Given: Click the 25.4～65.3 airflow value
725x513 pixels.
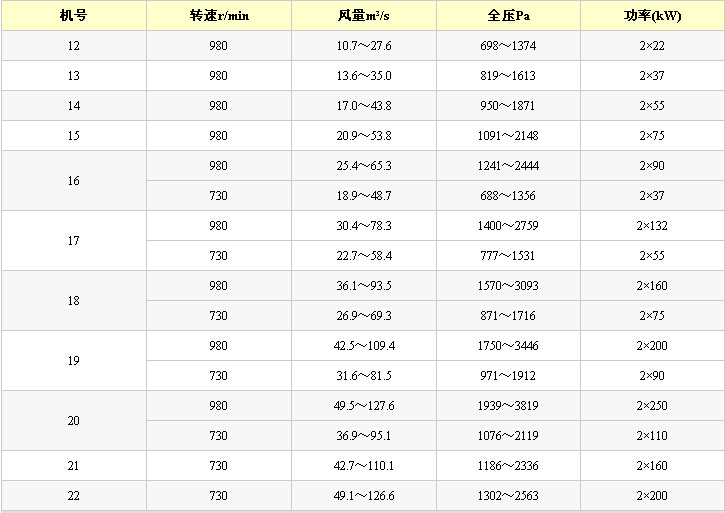Looking at the screenshot, I should pos(364,166).
